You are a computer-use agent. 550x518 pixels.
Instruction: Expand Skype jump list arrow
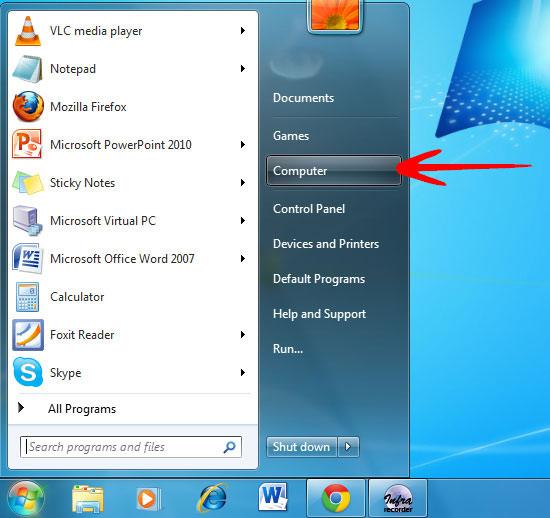(243, 372)
